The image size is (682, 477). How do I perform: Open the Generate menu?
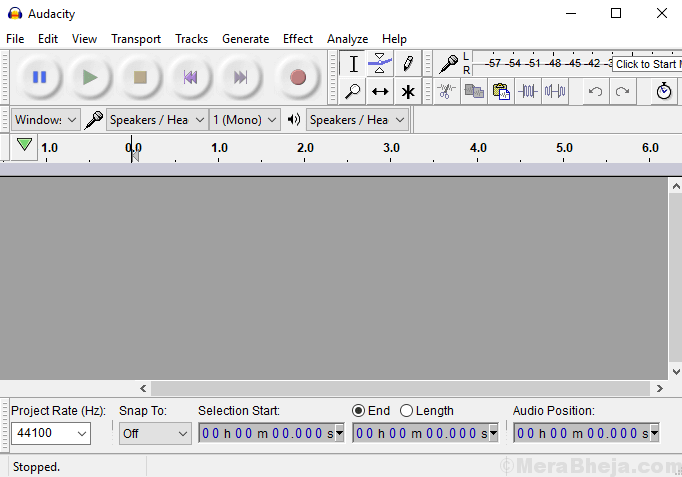coord(245,39)
